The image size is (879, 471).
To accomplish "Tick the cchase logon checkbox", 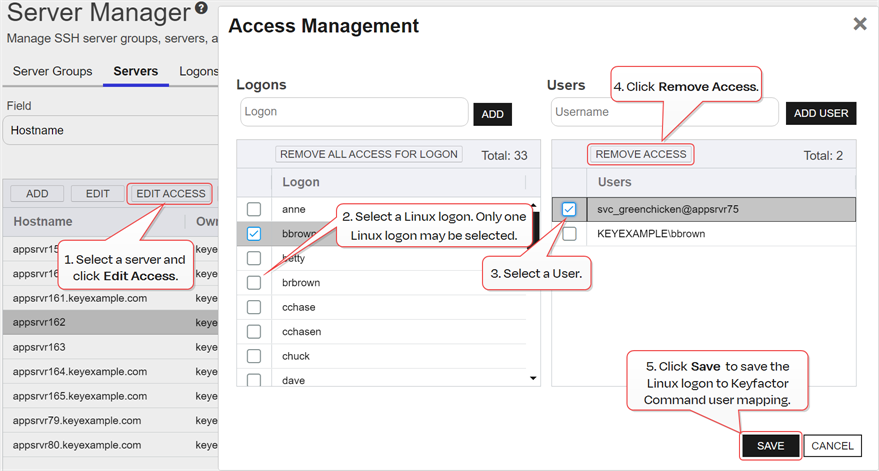I will (x=254, y=307).
